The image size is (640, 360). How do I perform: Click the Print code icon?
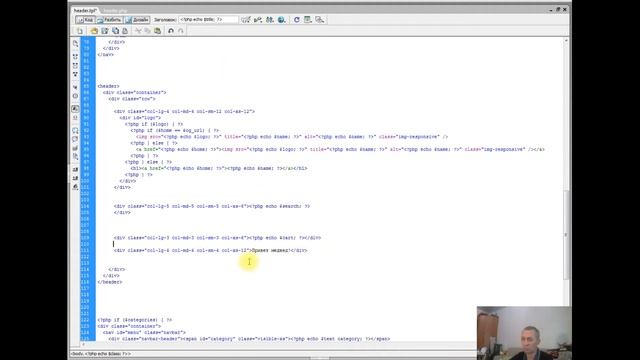point(125,31)
